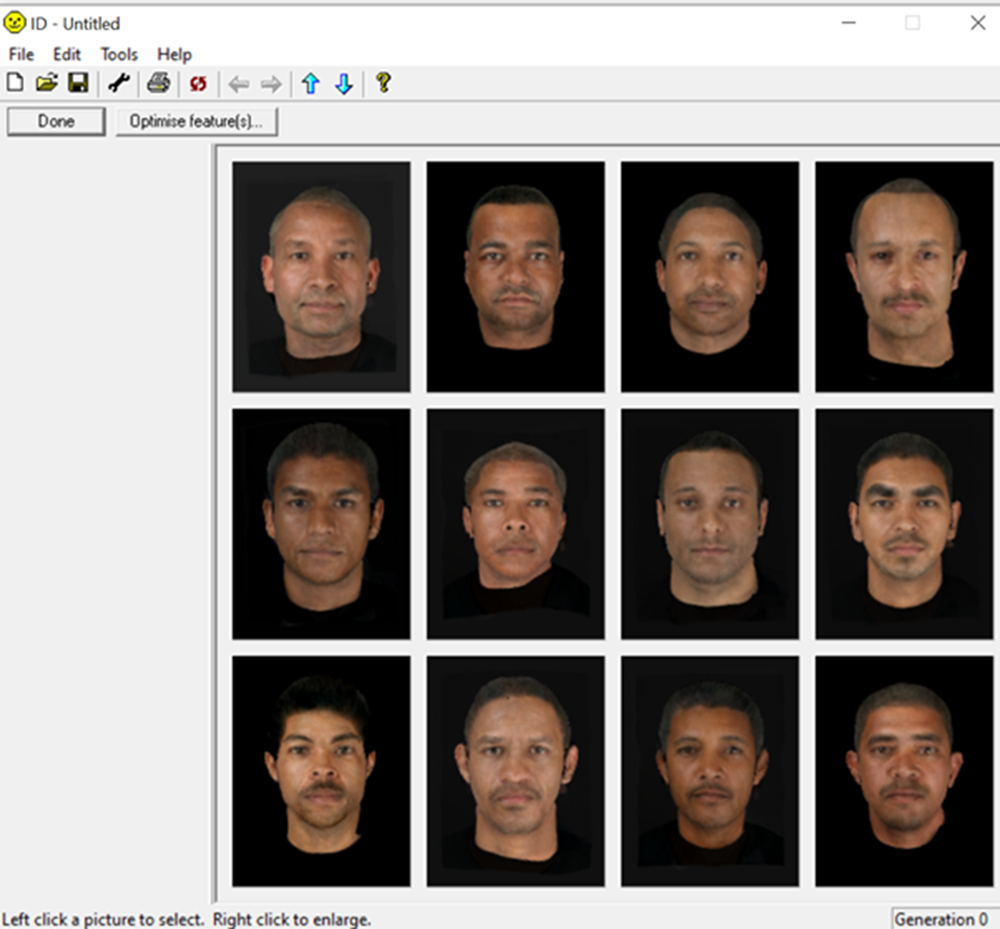Click the blue up arrow icon

coord(311,82)
